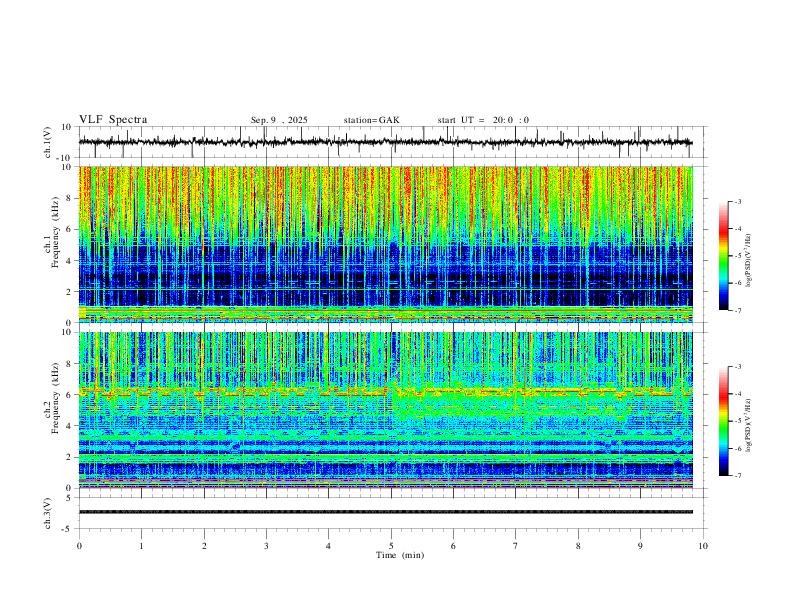
Task: Click the ch.1 voltage waveform trace
Action: point(385,142)
